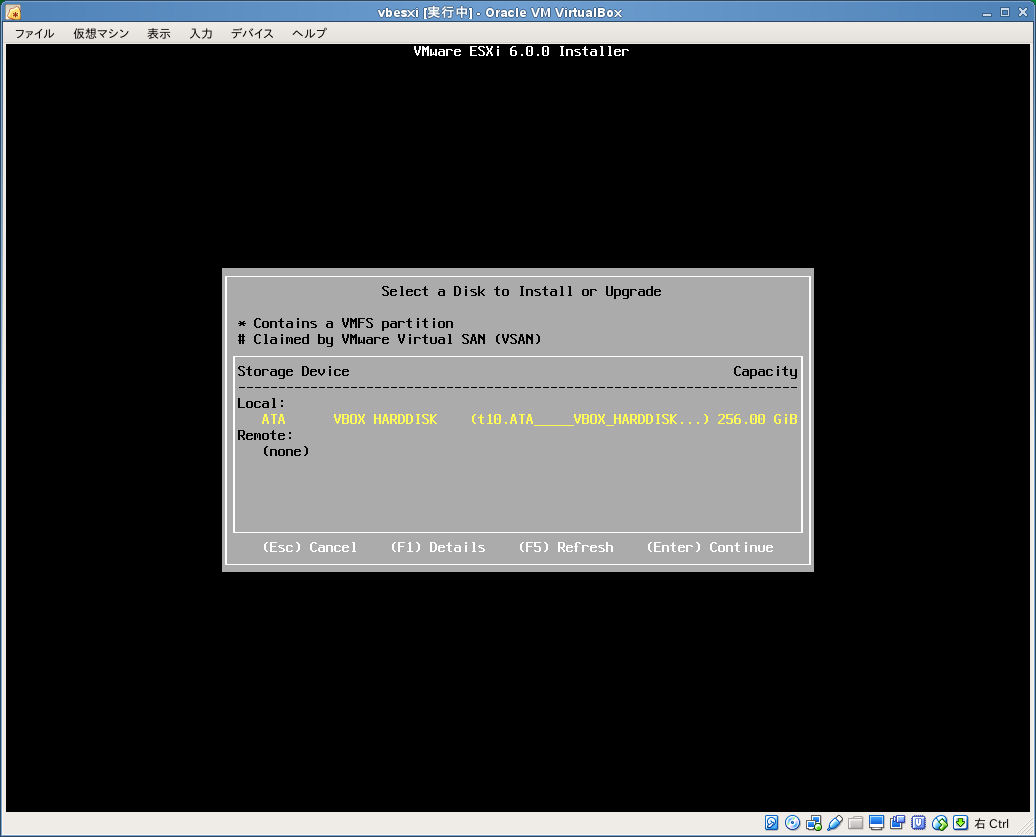
Task: Minimize the VirtualBox window
Action: [x=986, y=13]
